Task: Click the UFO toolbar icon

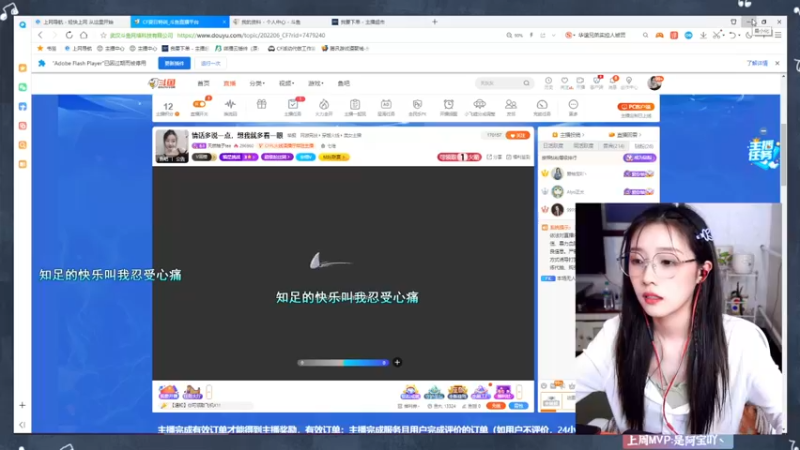Action: 480,104
